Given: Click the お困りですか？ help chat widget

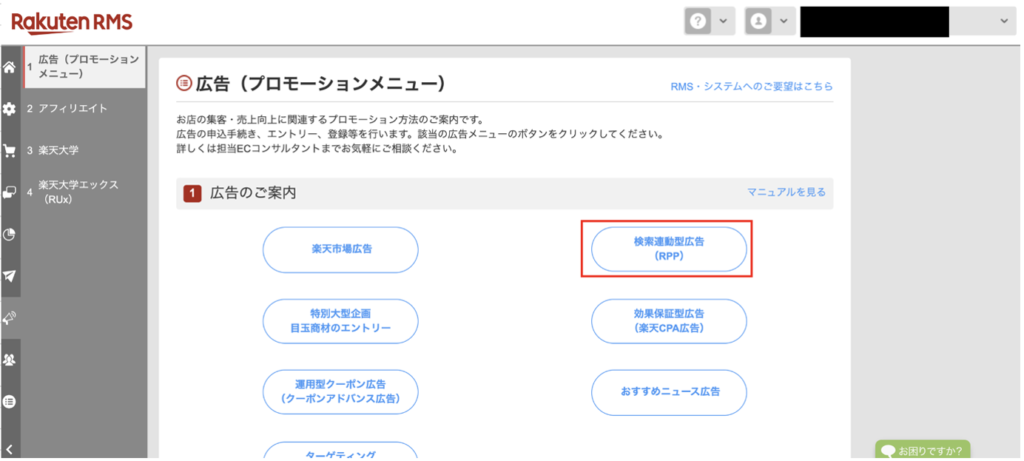Looking at the screenshot, I should (x=922, y=450).
